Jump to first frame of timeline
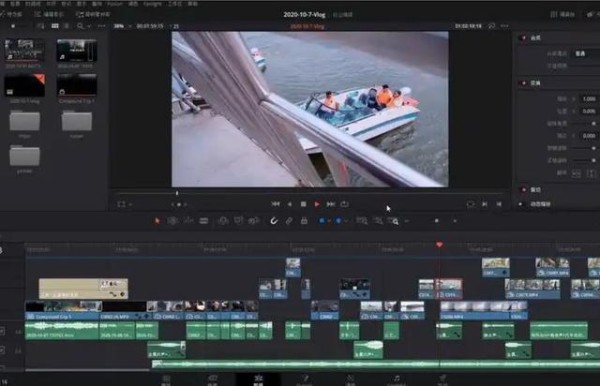 point(275,204)
